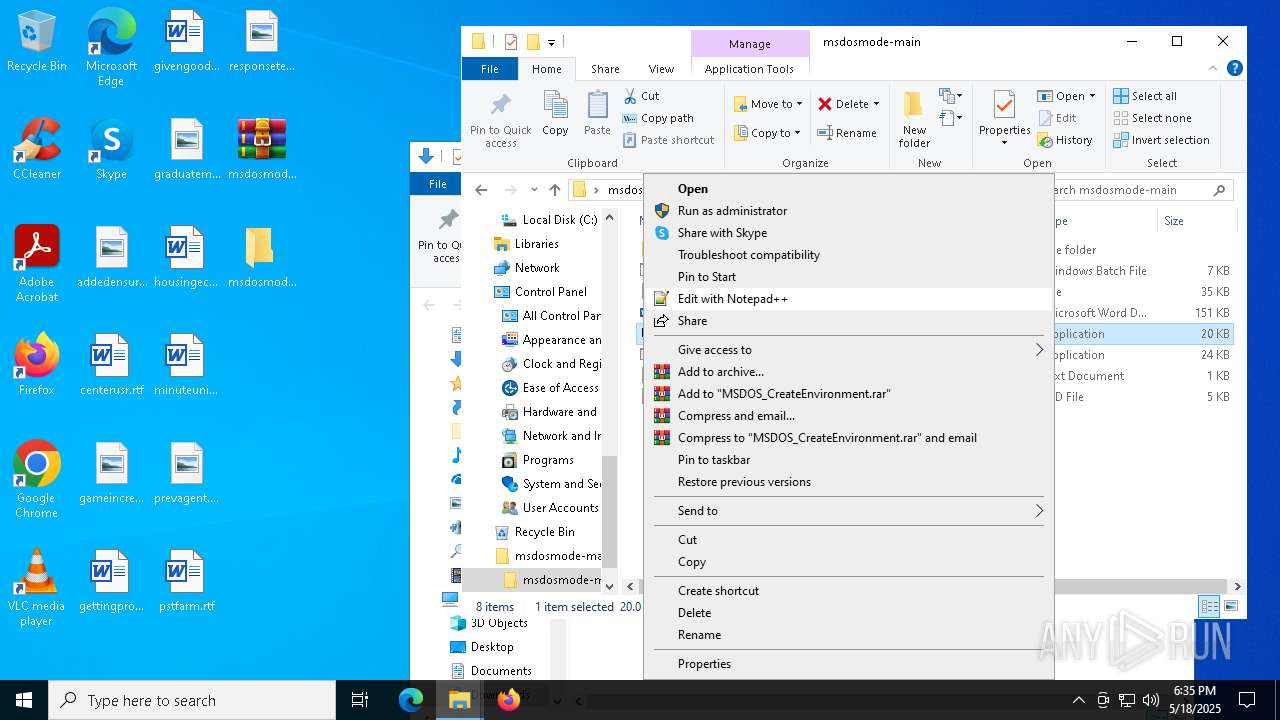Expand the Open dropdown in ribbon
1280x720 pixels.
[x=1092, y=96]
